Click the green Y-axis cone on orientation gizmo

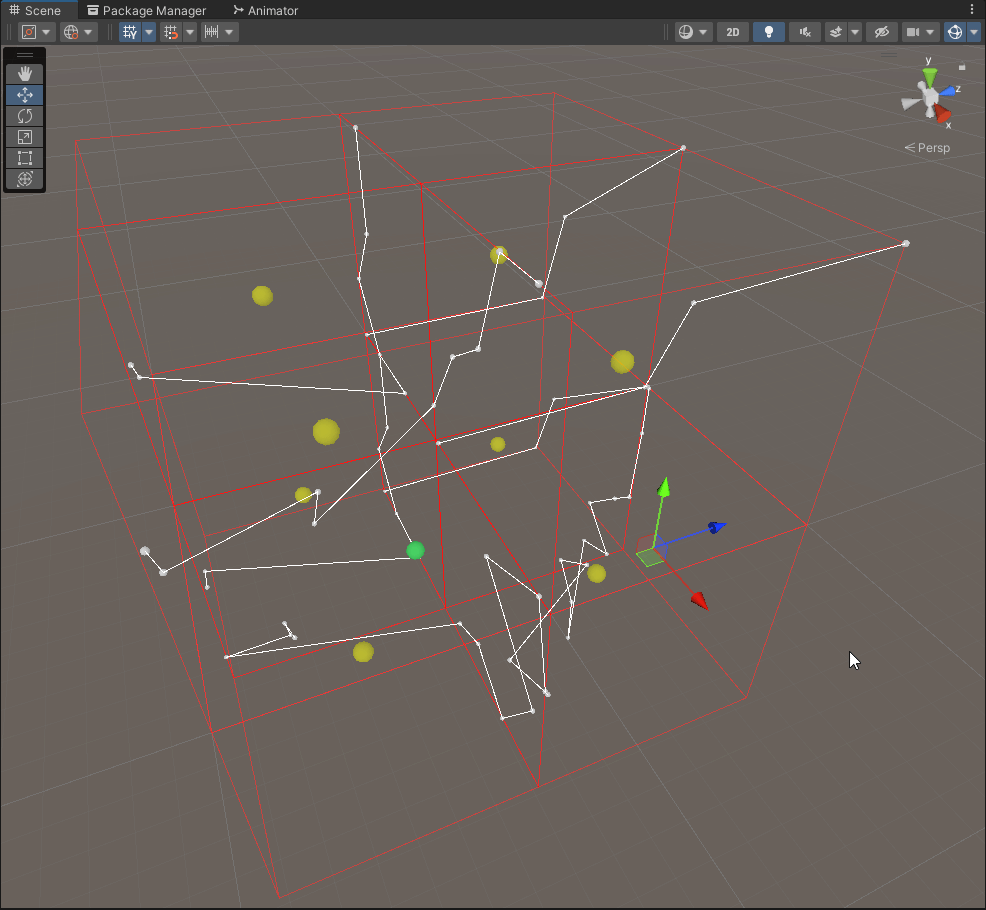click(x=930, y=77)
